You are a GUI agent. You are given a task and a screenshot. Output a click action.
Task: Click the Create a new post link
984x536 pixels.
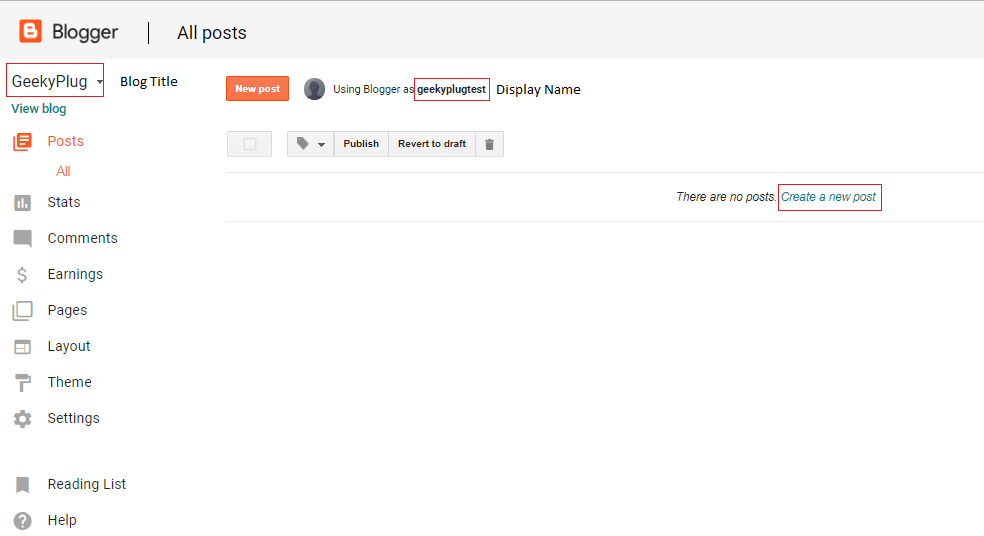[x=828, y=197]
